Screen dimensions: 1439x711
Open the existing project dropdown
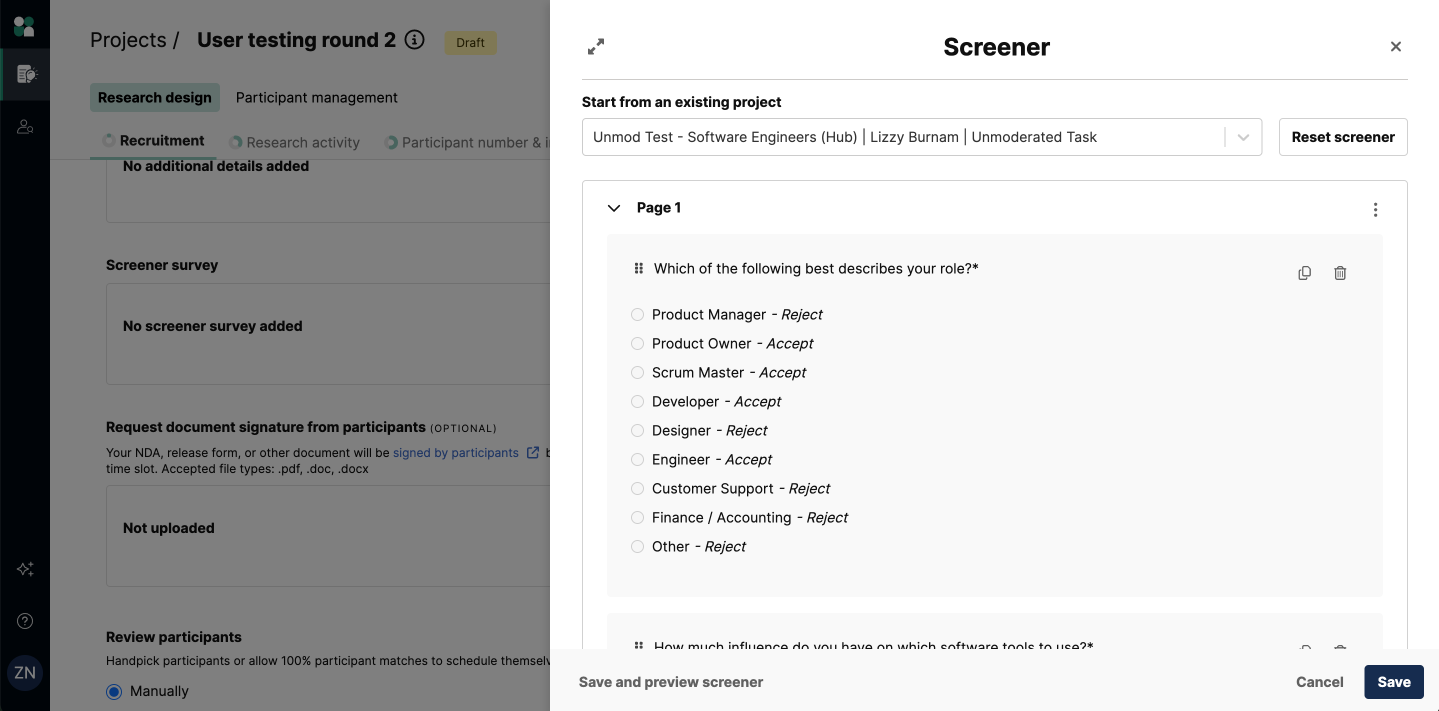922,137
